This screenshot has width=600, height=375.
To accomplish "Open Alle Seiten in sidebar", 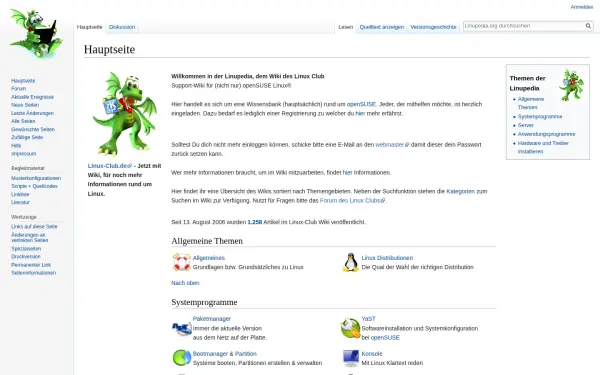I will click(23, 121).
